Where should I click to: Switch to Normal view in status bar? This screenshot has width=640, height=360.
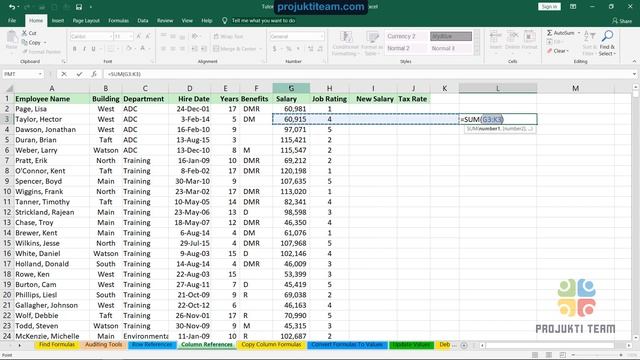[535, 355]
